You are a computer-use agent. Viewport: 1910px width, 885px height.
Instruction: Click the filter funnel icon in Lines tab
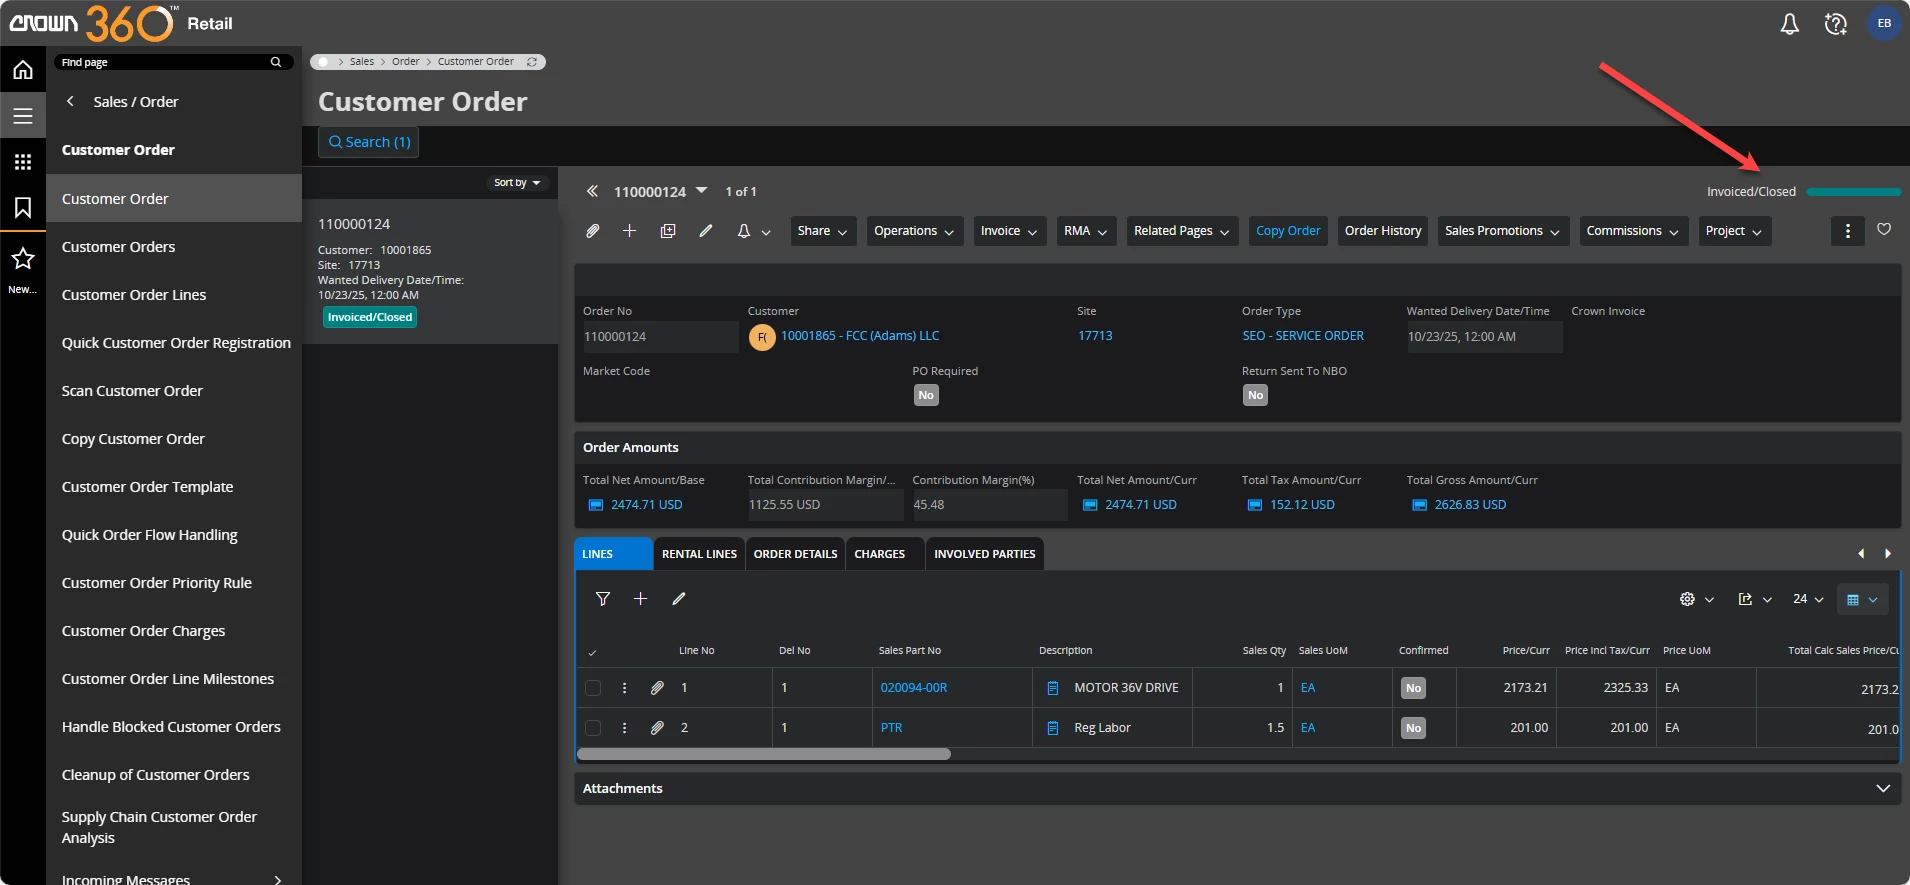[603, 599]
